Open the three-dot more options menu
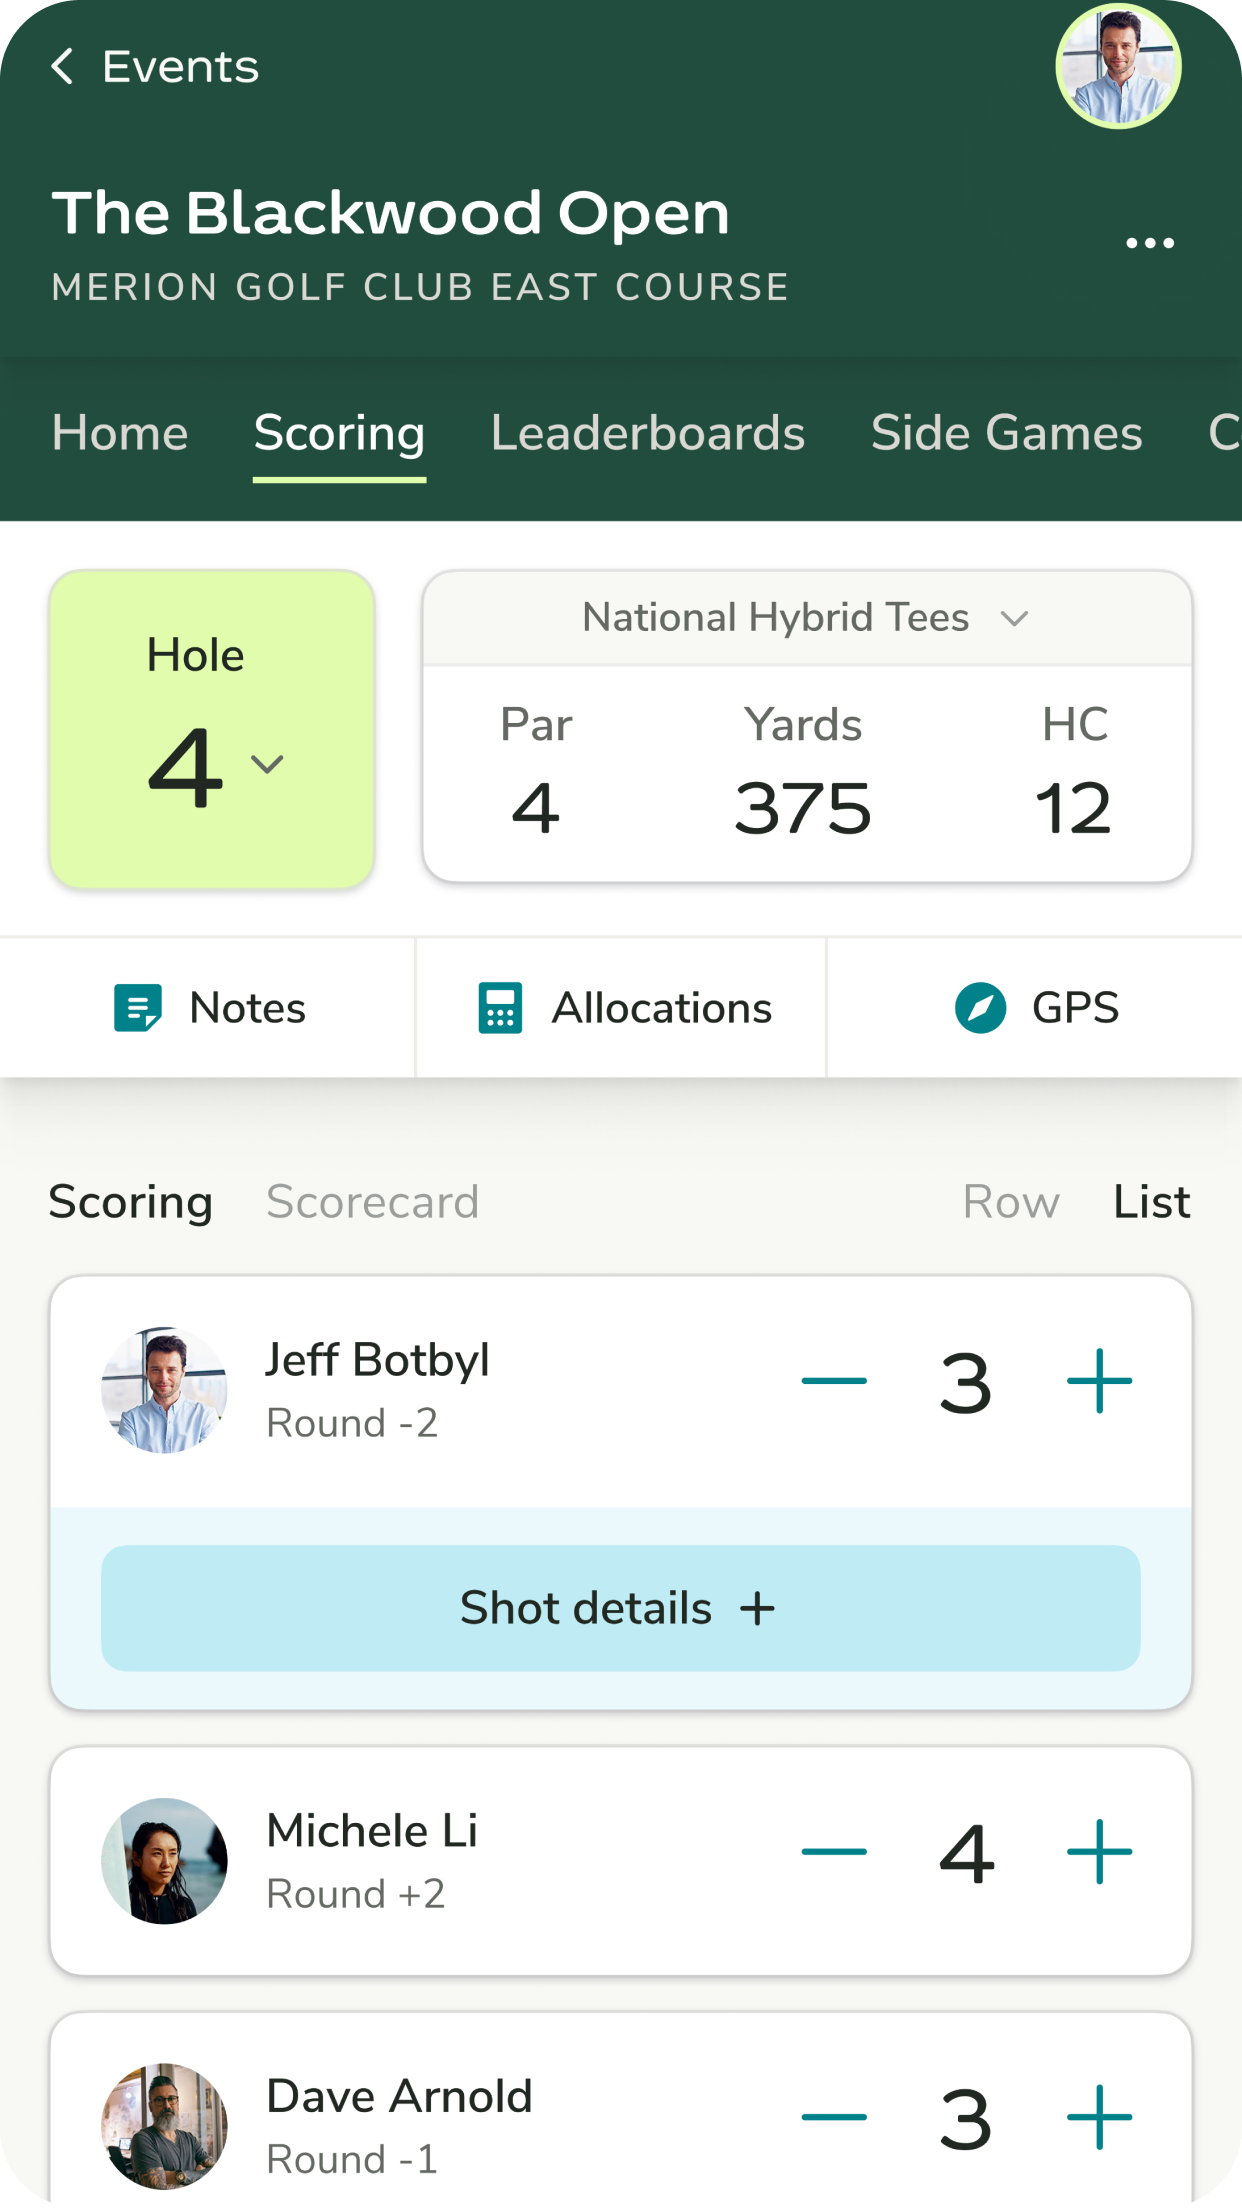Screen dimensions: 1242x2208 1149,243
